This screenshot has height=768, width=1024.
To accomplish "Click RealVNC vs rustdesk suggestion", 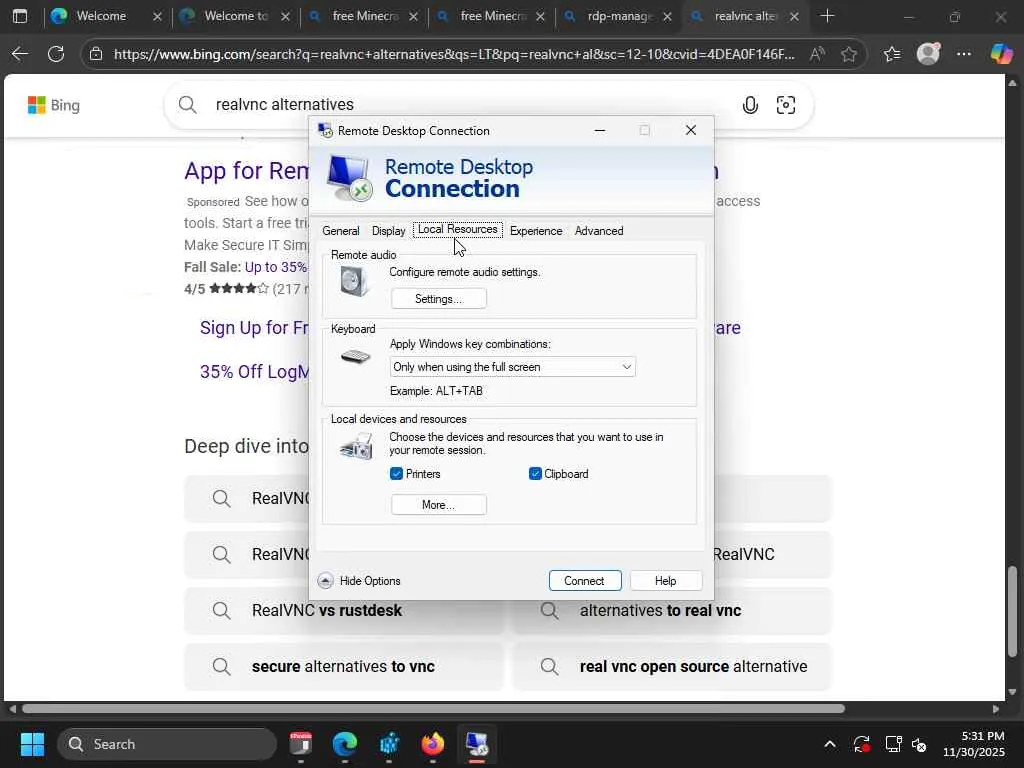I will (344, 611).
